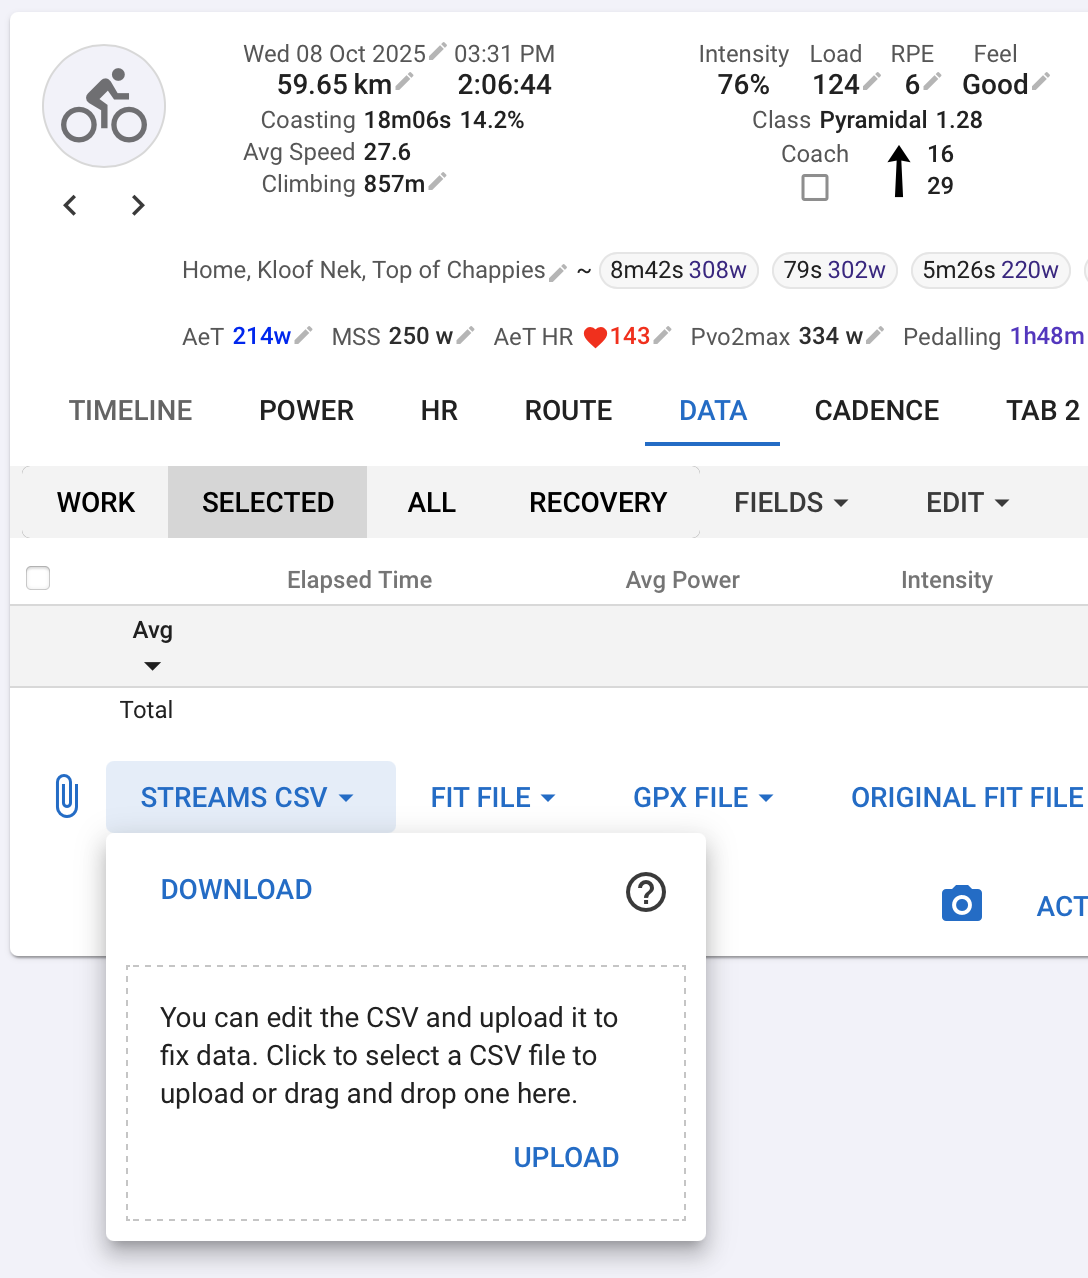Image resolution: width=1088 pixels, height=1278 pixels.
Task: Switch to the CADENCE tab
Action: tap(876, 410)
